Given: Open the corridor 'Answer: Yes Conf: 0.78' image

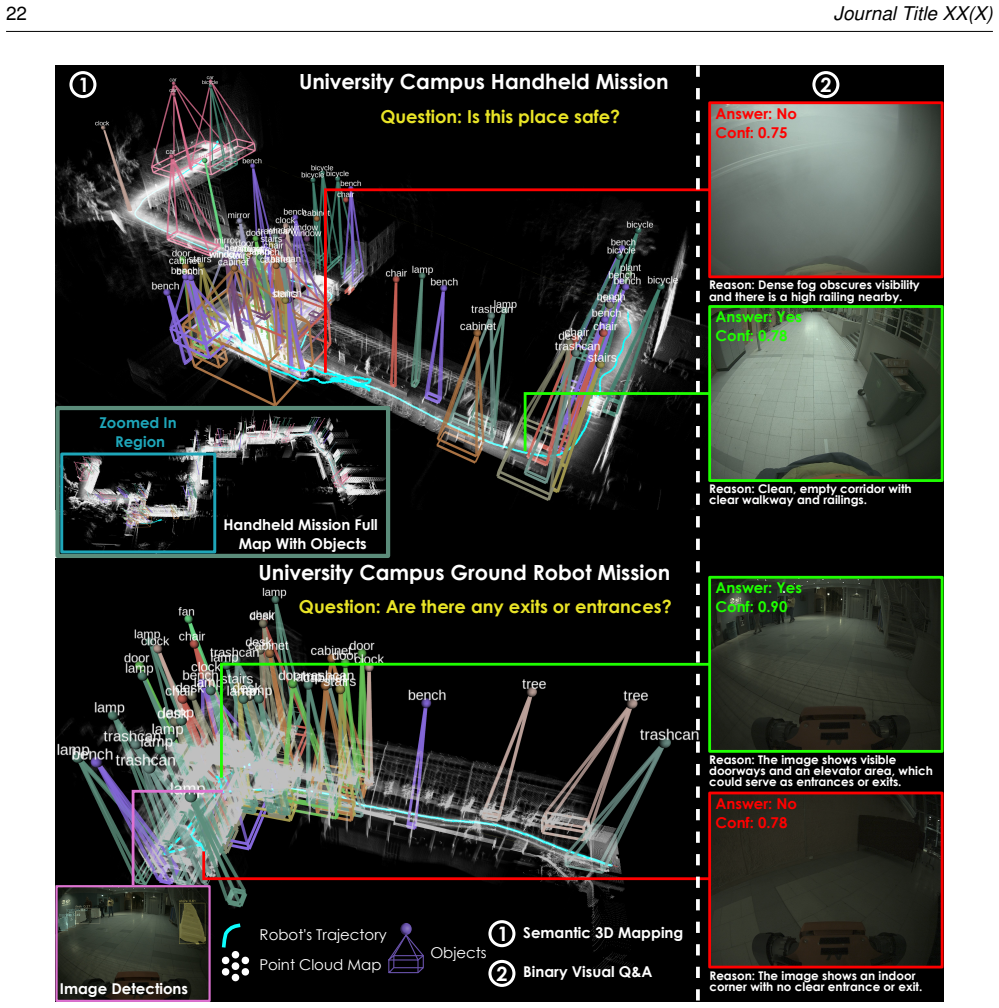Looking at the screenshot, I should (825, 393).
